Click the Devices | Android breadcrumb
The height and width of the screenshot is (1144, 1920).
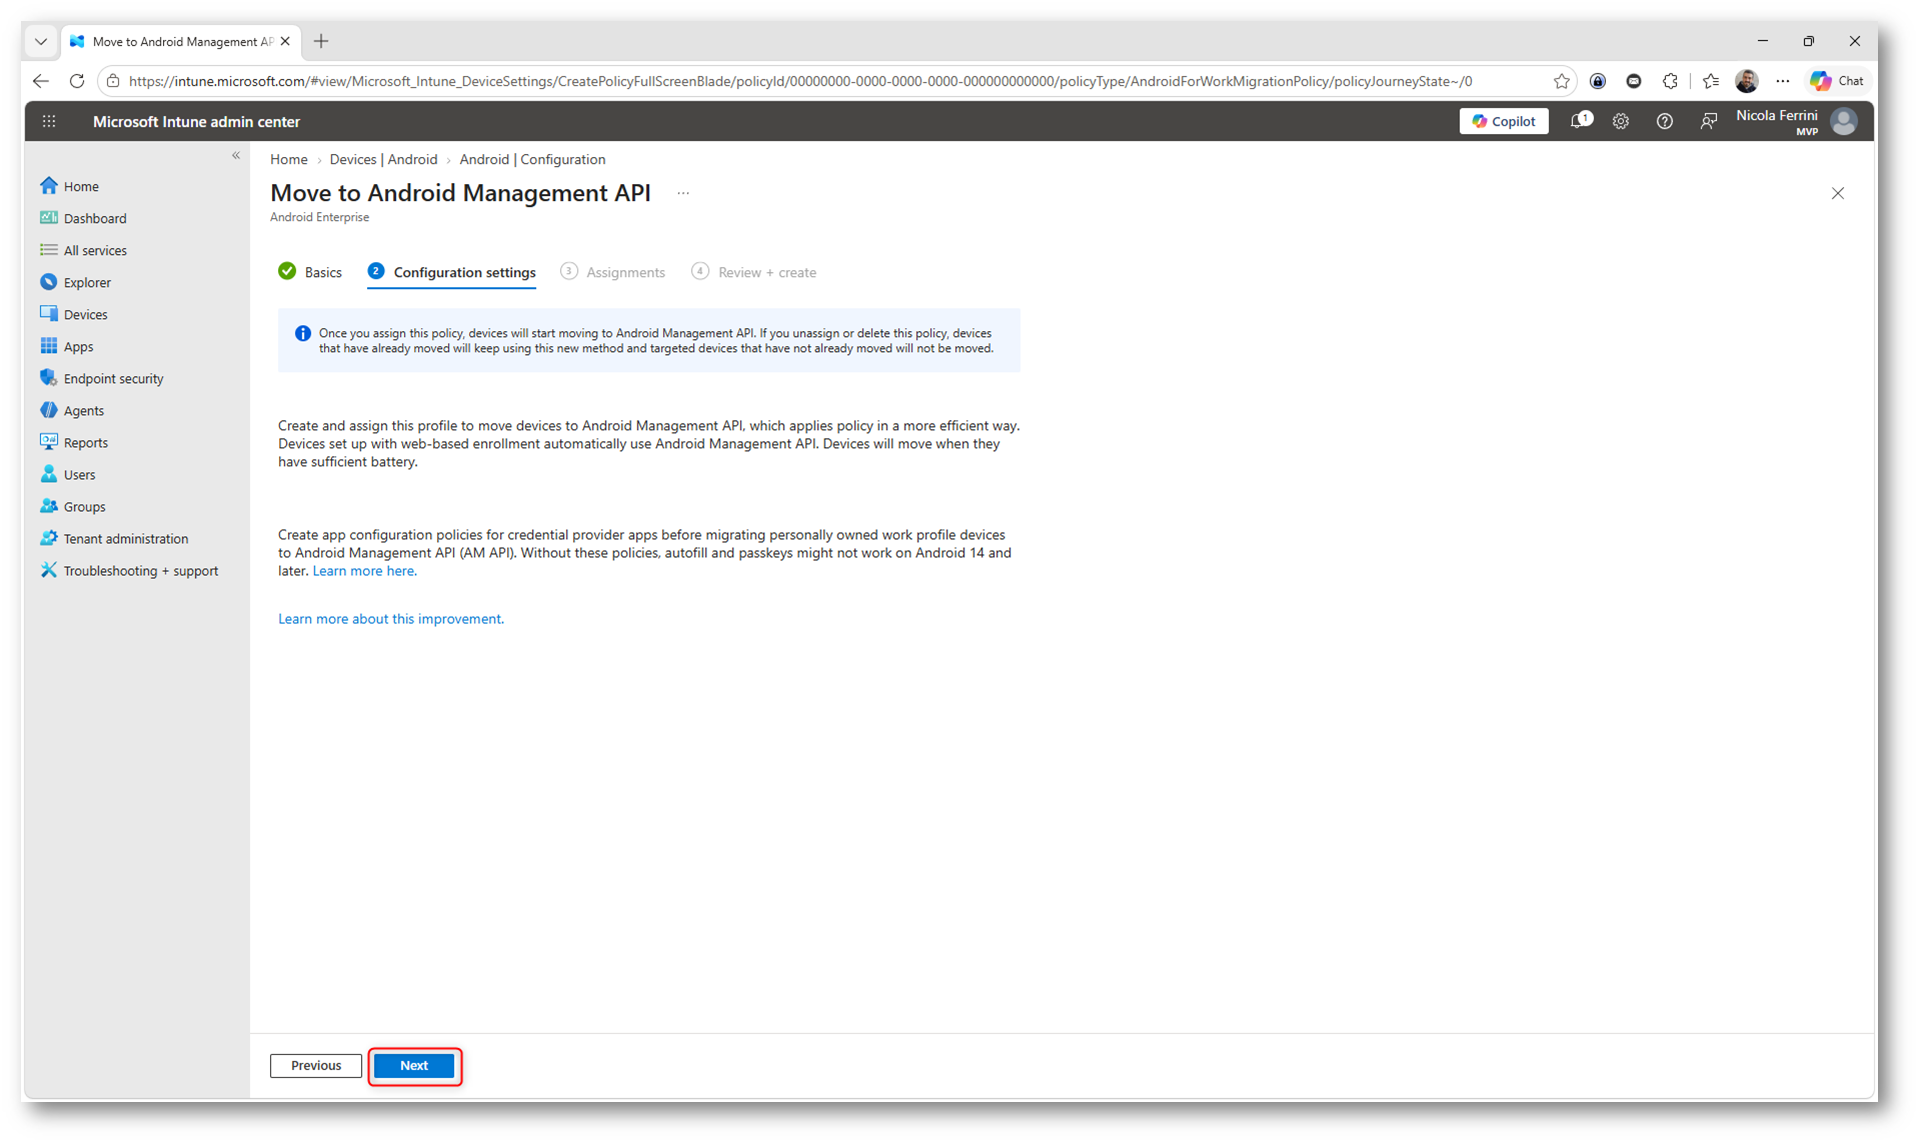[x=384, y=159]
